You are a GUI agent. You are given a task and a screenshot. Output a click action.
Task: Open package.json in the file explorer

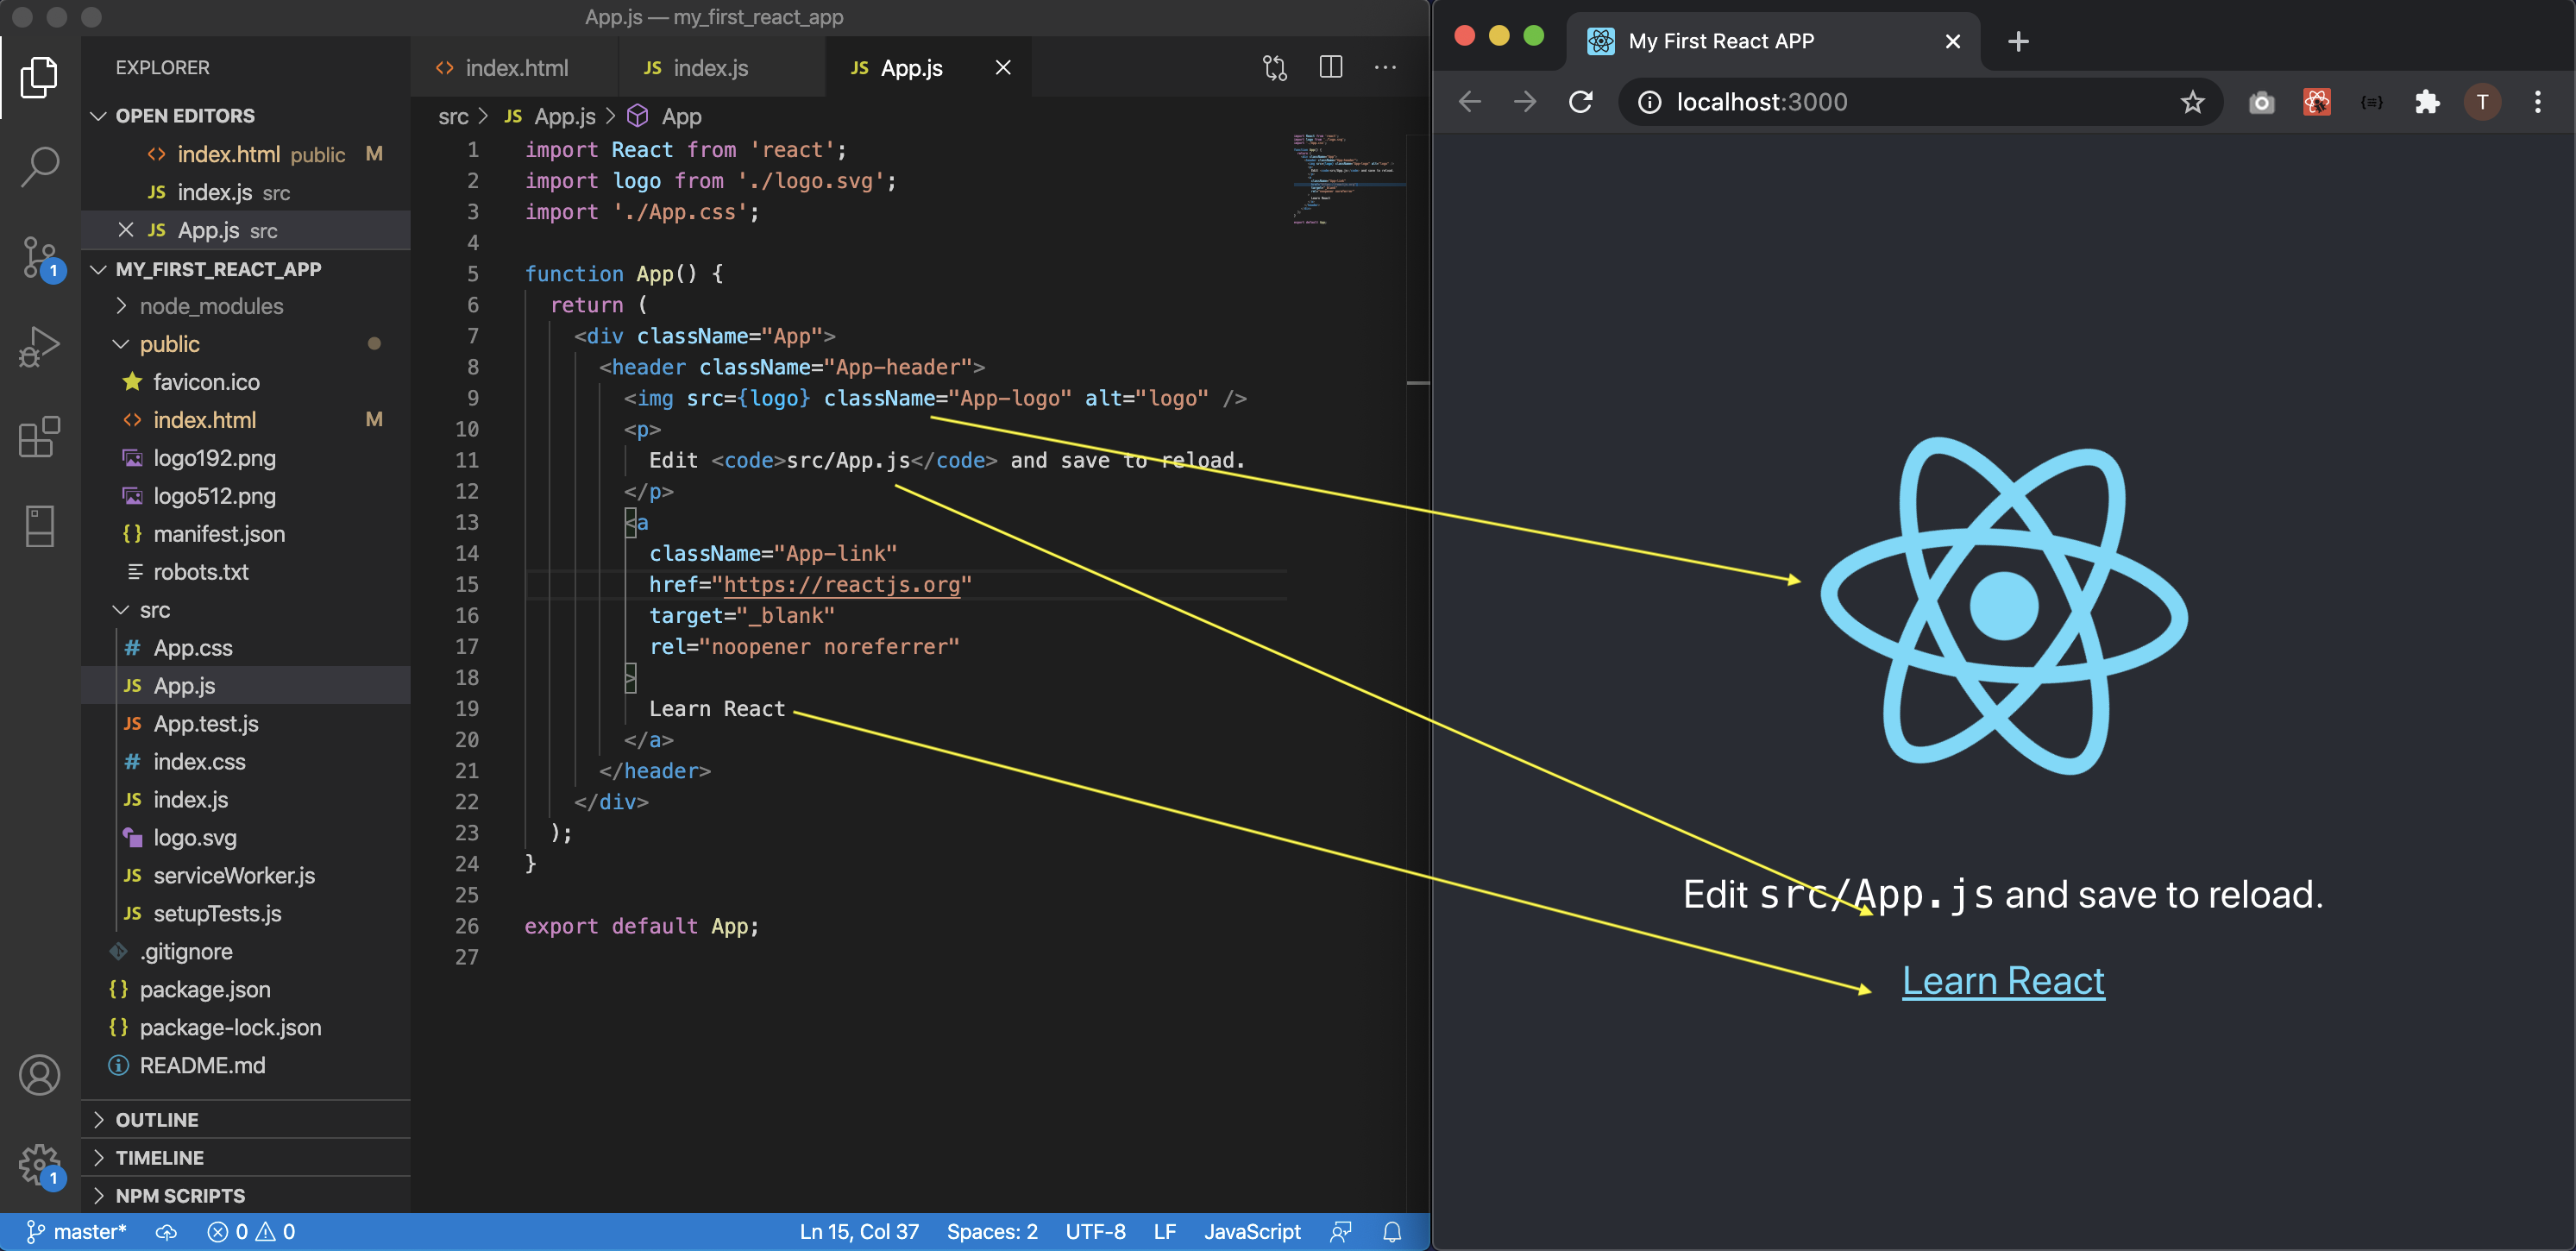204,990
